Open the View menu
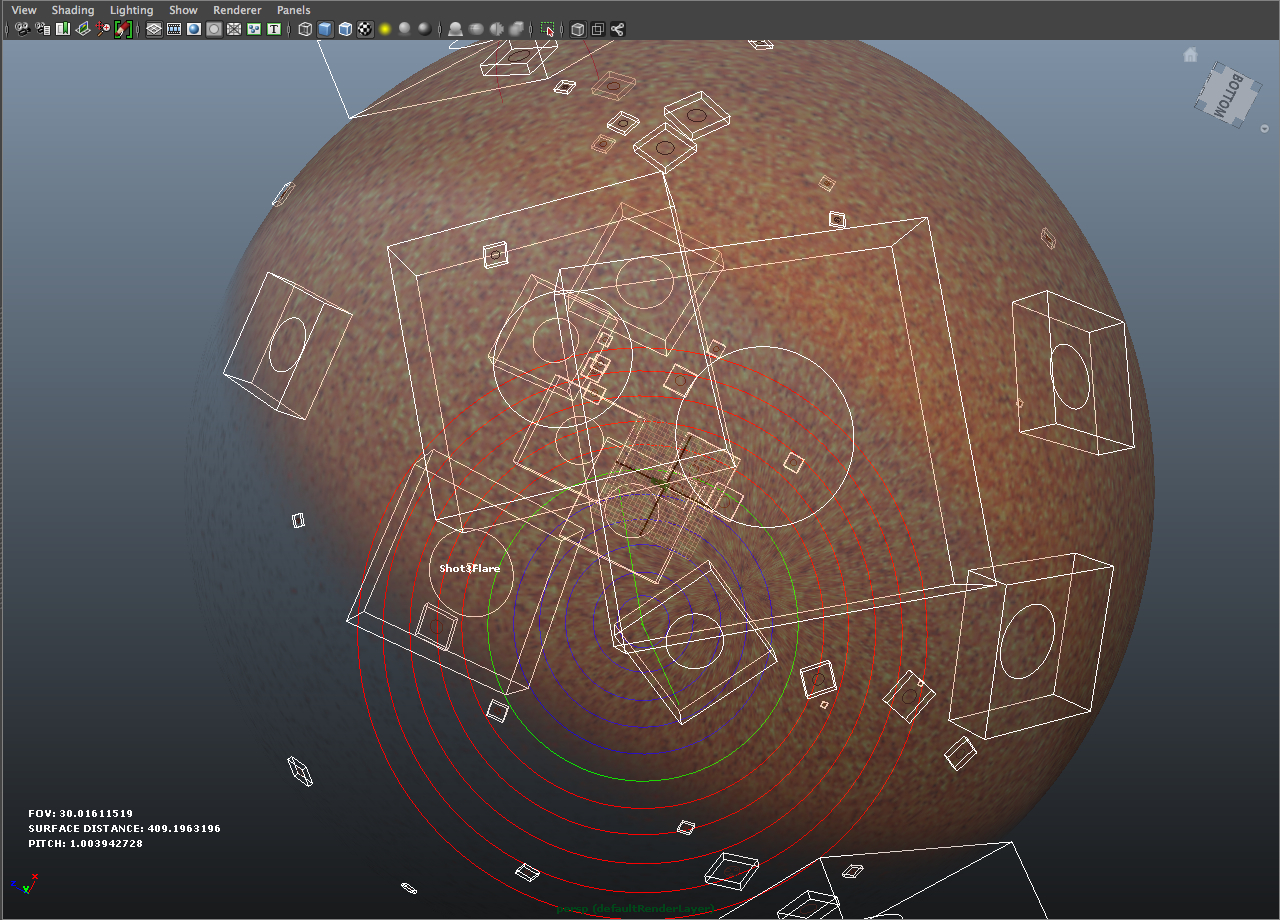This screenshot has height=920, width=1280. [x=24, y=10]
